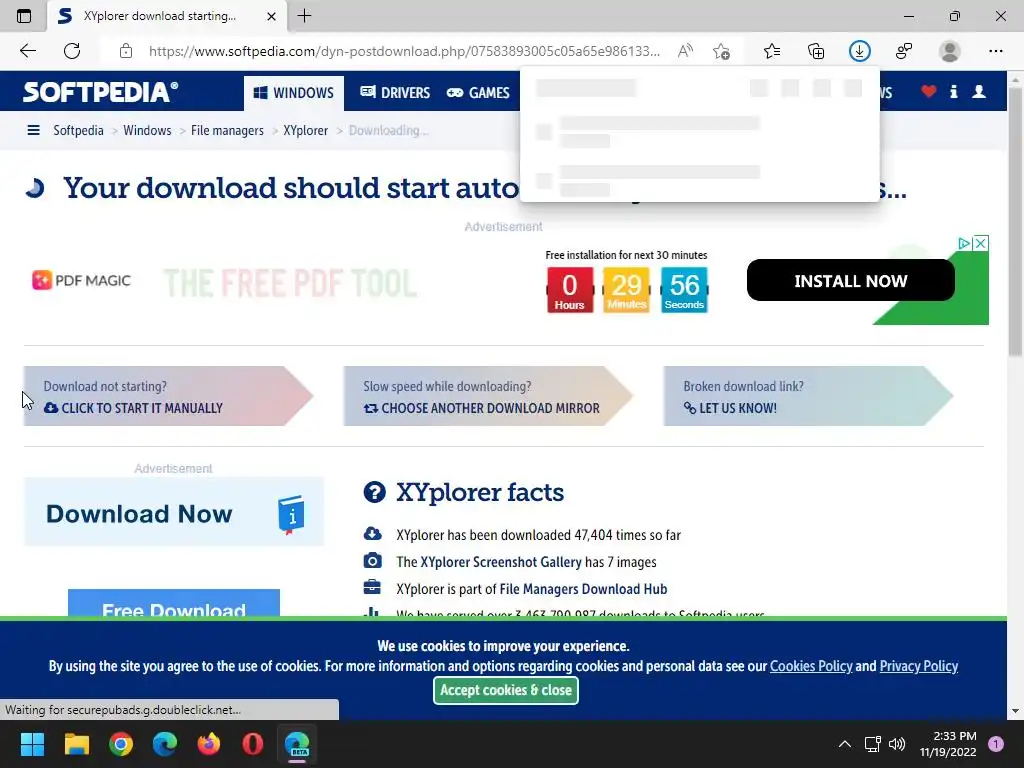Open the Privacy Policy link
The image size is (1024, 768).
click(919, 666)
